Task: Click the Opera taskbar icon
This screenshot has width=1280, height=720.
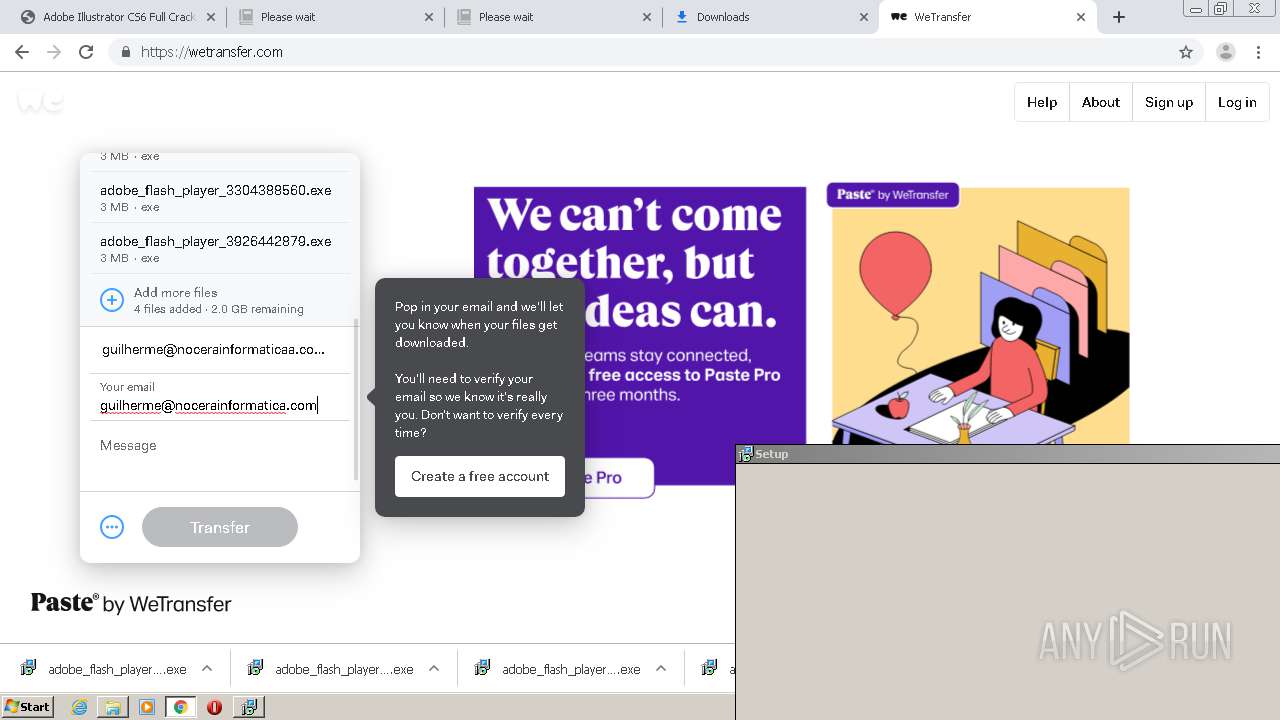Action: [214, 707]
